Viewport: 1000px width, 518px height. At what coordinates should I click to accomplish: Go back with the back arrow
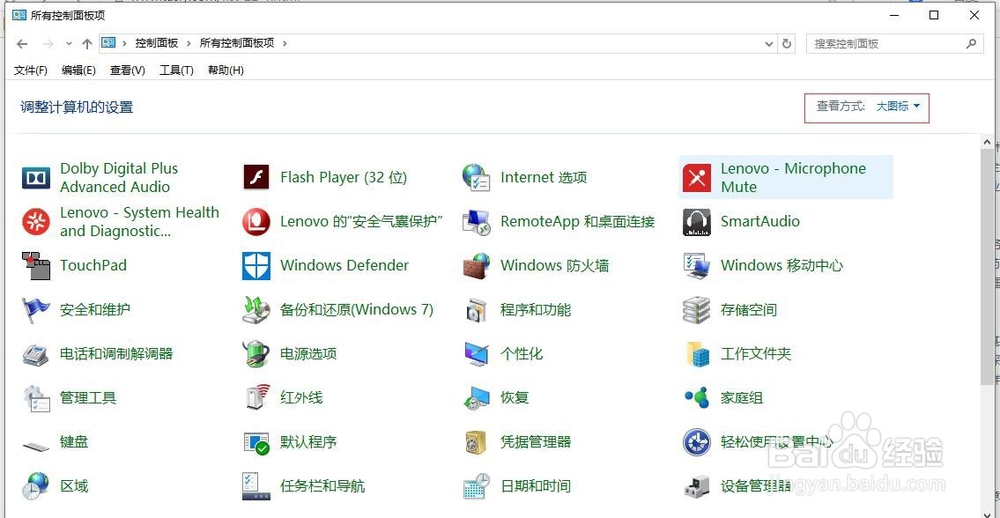22,44
